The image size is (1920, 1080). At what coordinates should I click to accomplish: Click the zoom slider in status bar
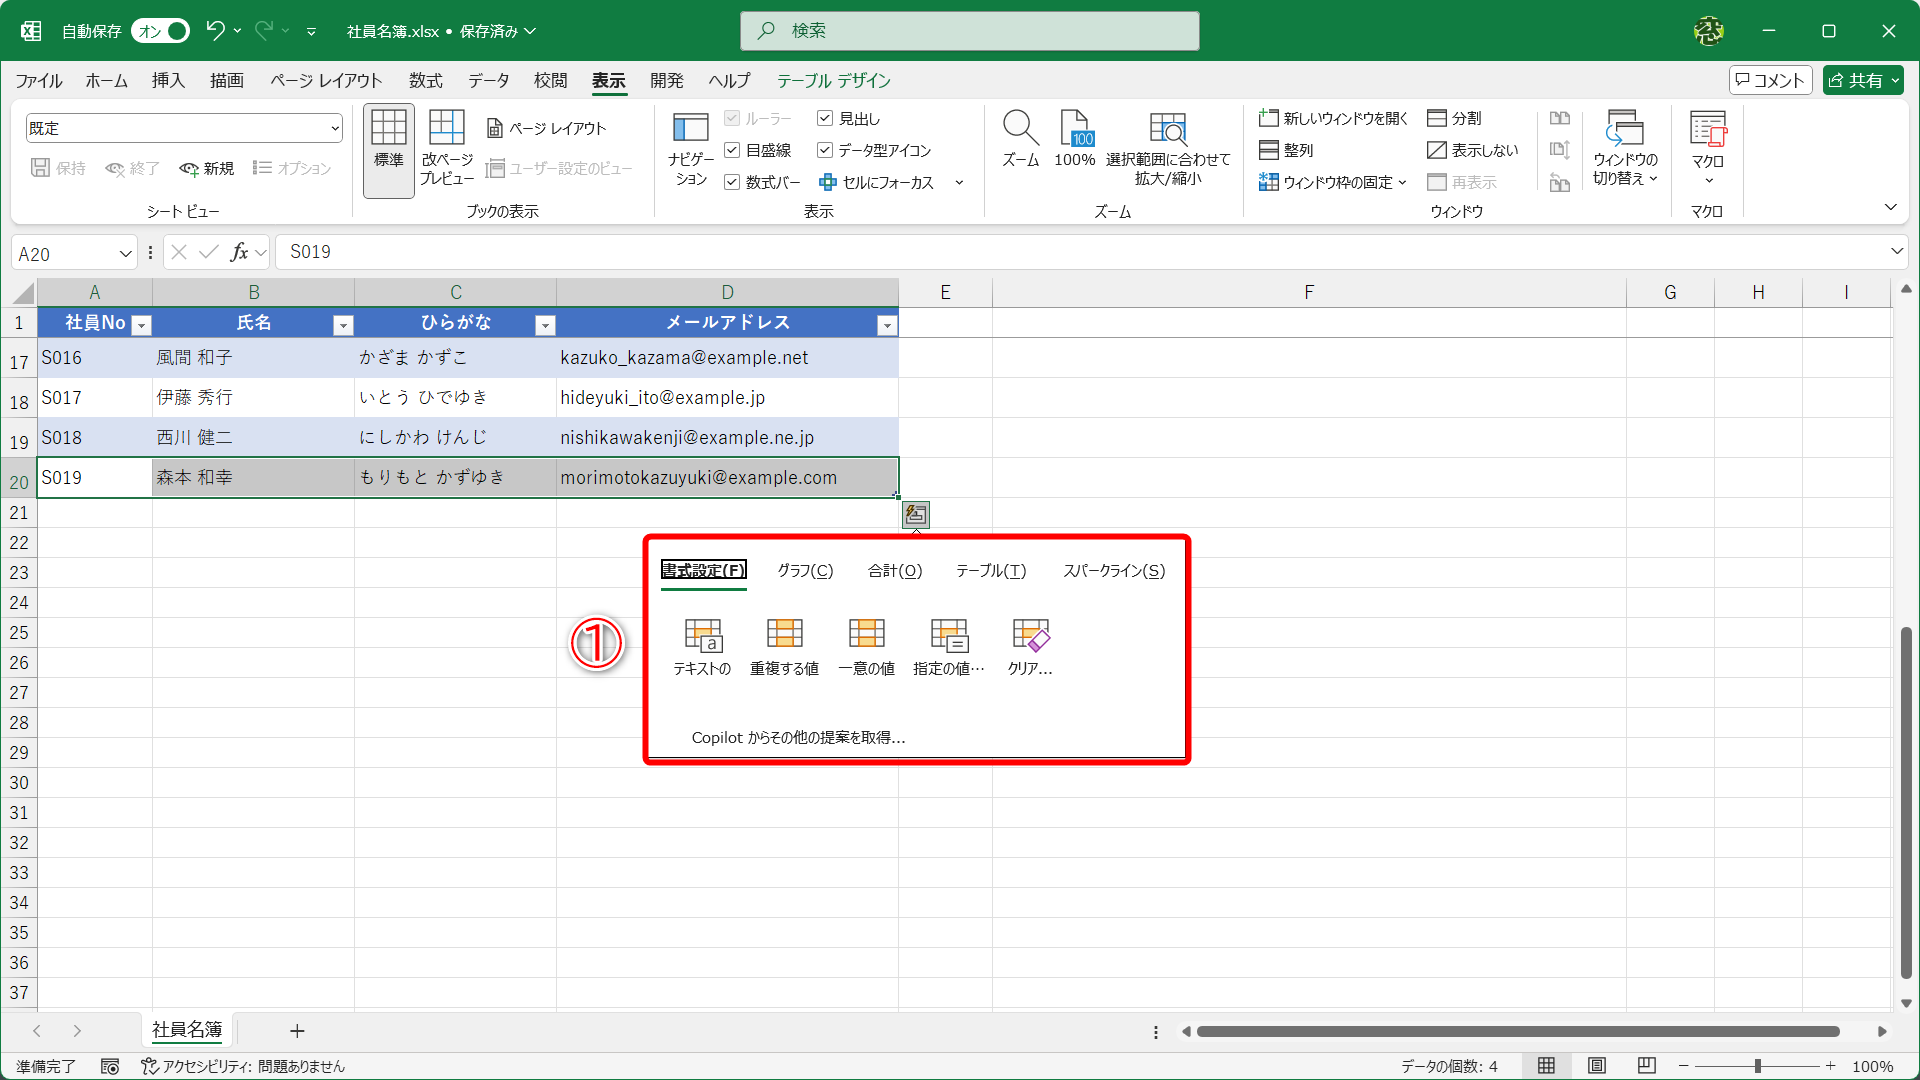pyautogui.click(x=1757, y=1066)
